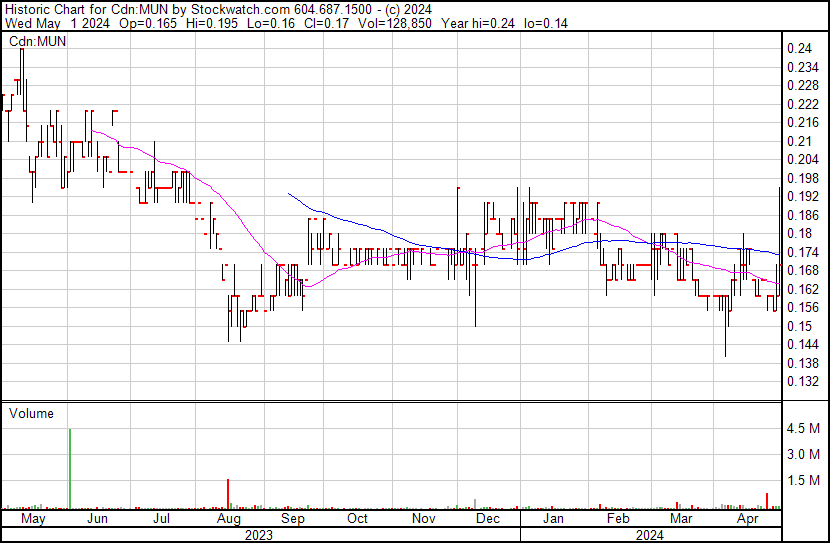The width and height of the screenshot is (830, 543).
Task: Click the Stockwatch.com text in the chart header
Action: 231,10
